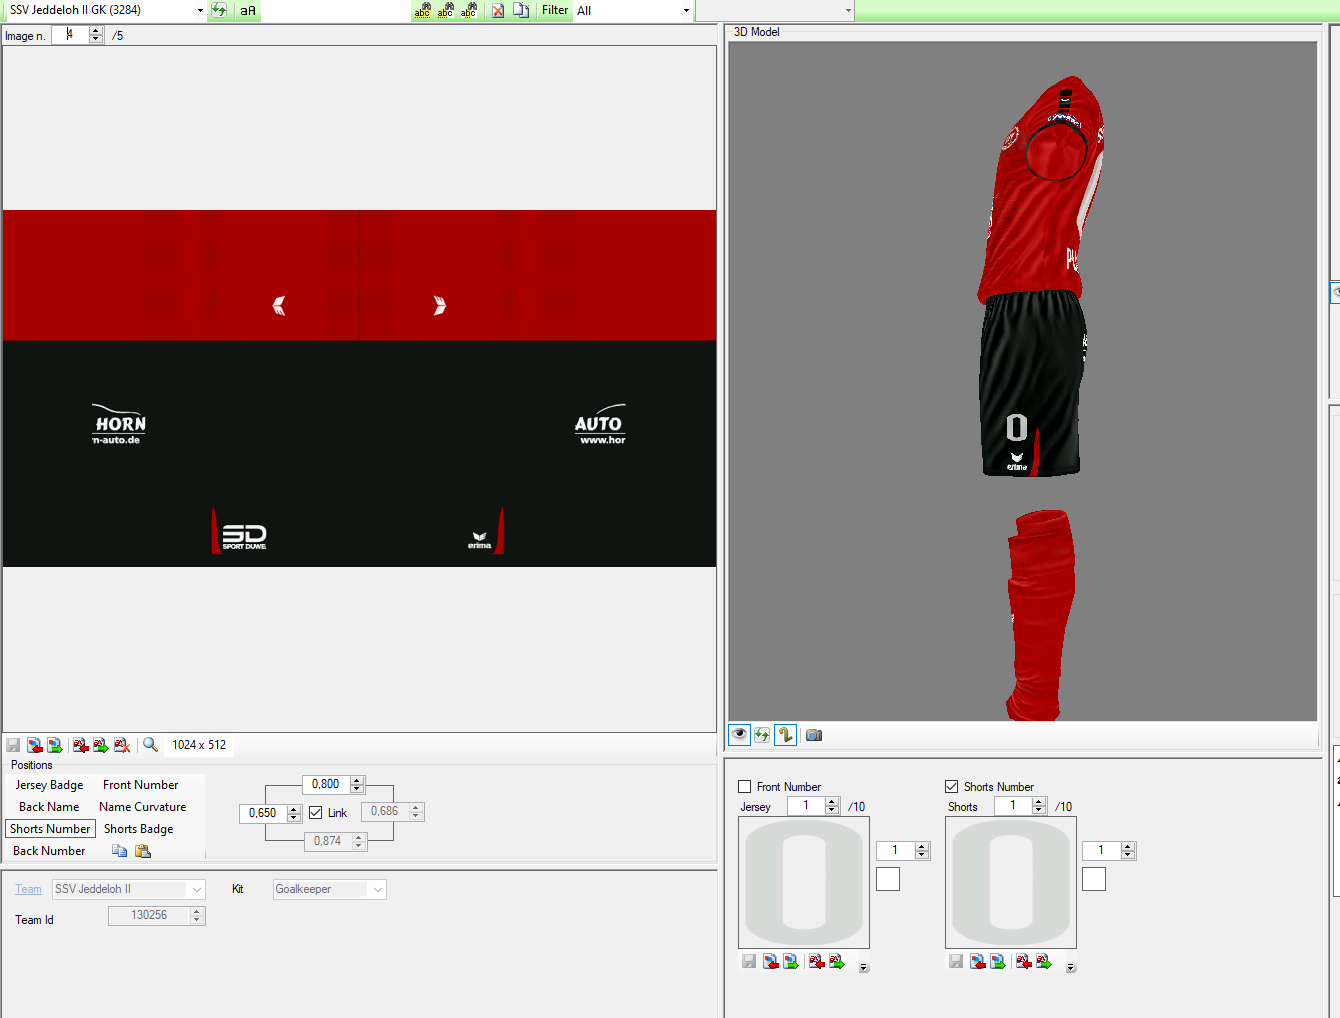Import jersey number image (red arrow picture icon)

click(771, 961)
